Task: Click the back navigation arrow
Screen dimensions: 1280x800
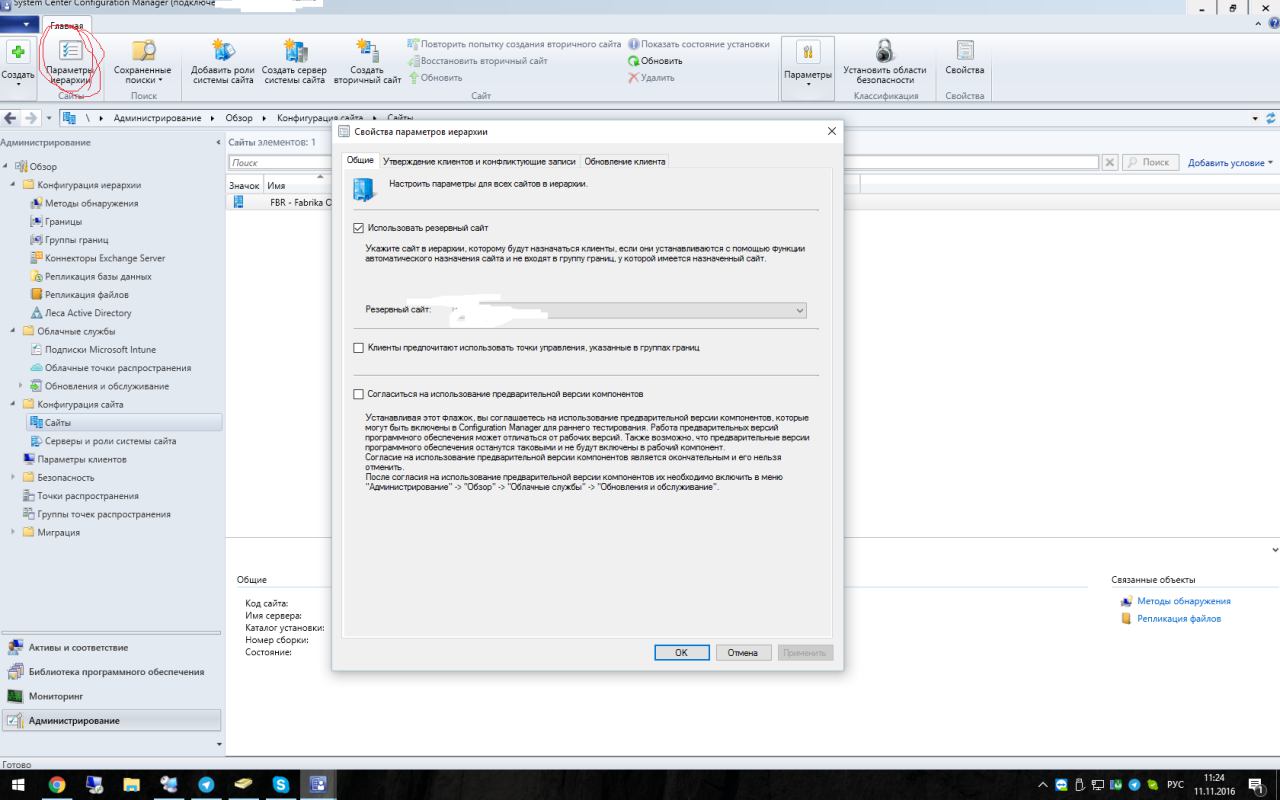Action: click(x=11, y=118)
